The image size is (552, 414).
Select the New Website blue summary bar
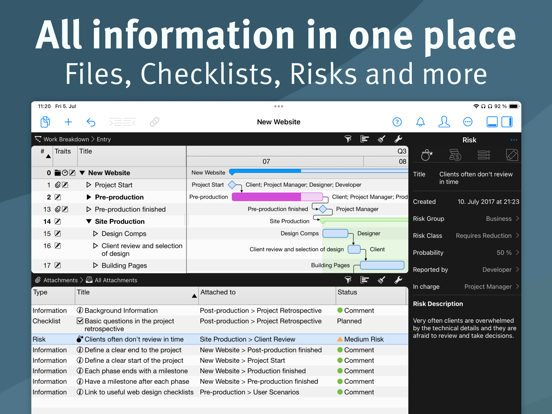click(x=319, y=171)
